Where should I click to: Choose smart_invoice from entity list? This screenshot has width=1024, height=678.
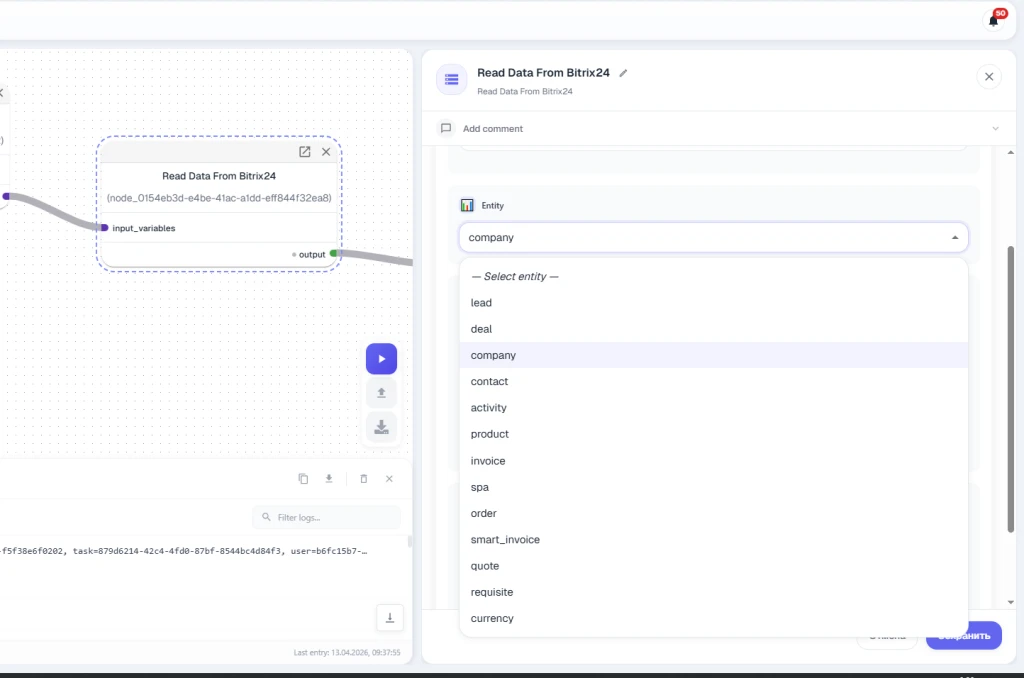tap(713, 540)
